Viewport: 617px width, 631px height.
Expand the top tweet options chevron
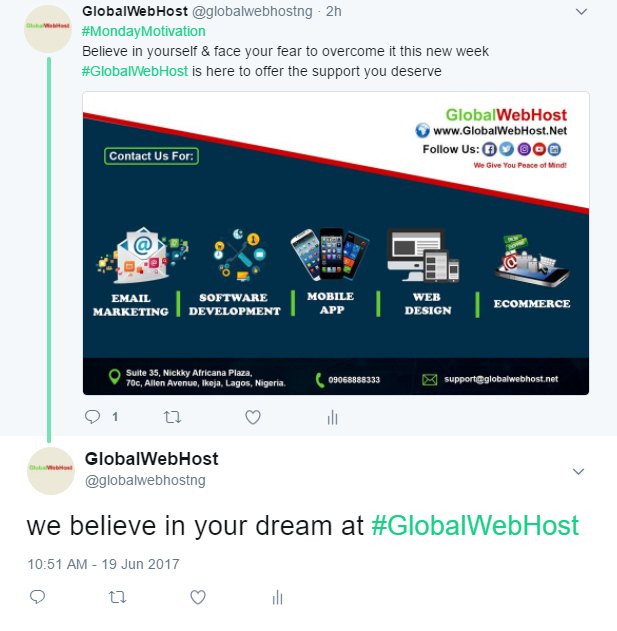[581, 12]
